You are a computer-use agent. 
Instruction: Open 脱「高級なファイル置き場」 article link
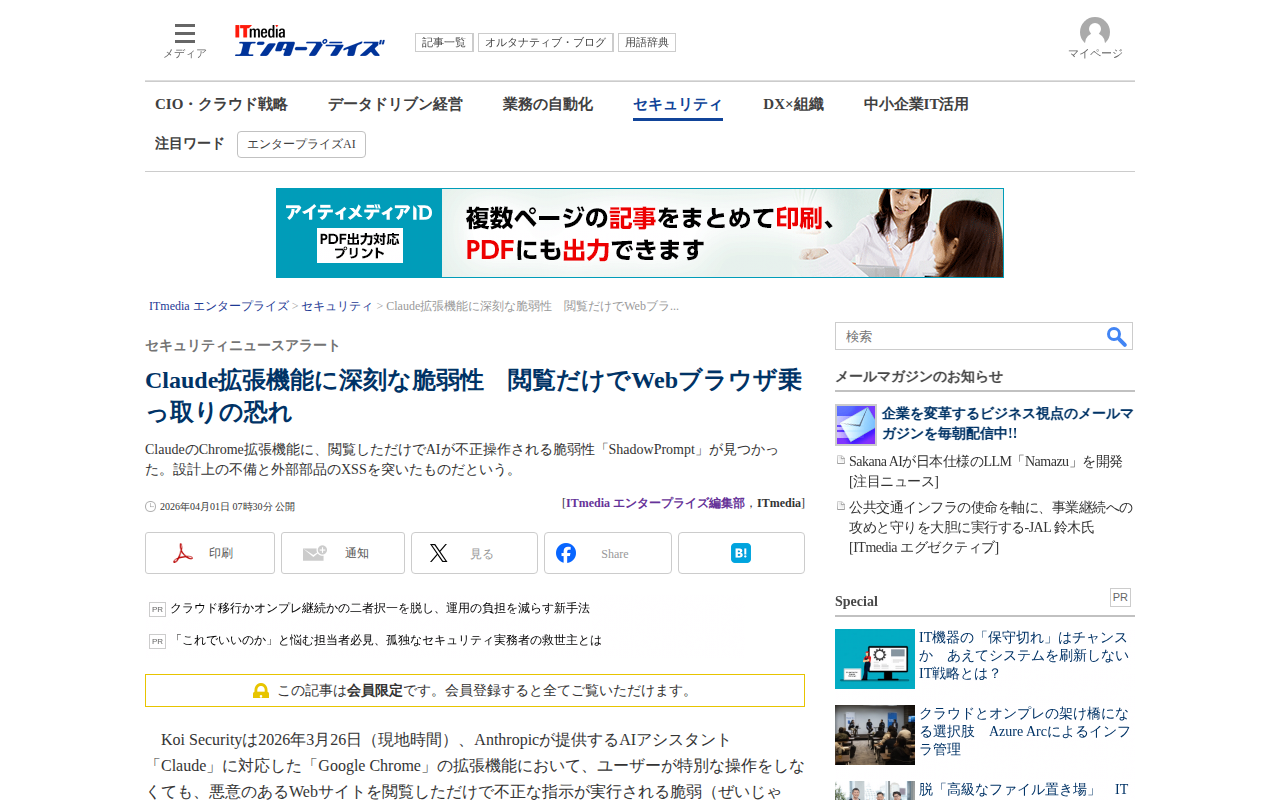click(x=1023, y=789)
